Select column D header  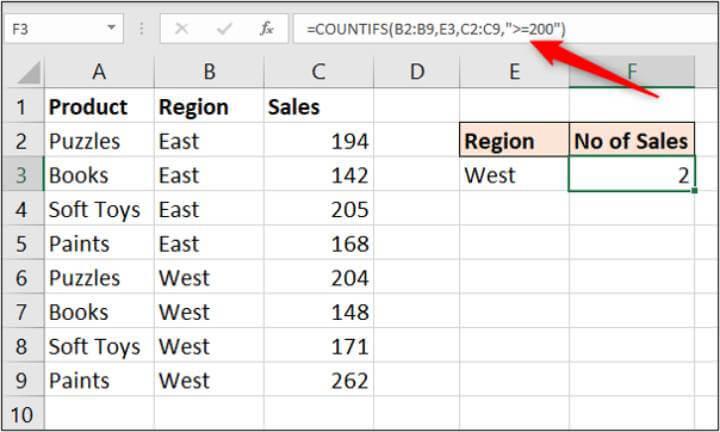[x=417, y=71]
